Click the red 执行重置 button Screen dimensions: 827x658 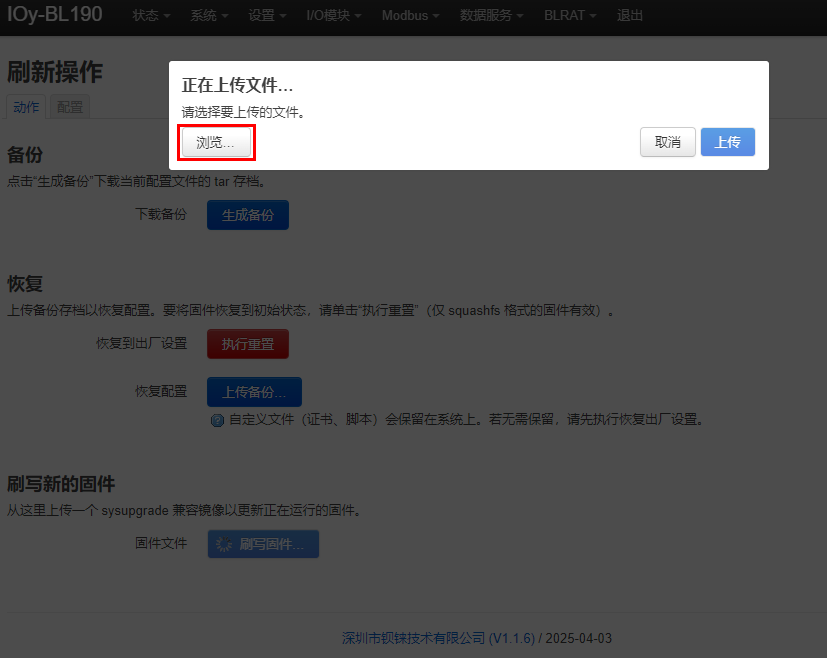tap(248, 344)
